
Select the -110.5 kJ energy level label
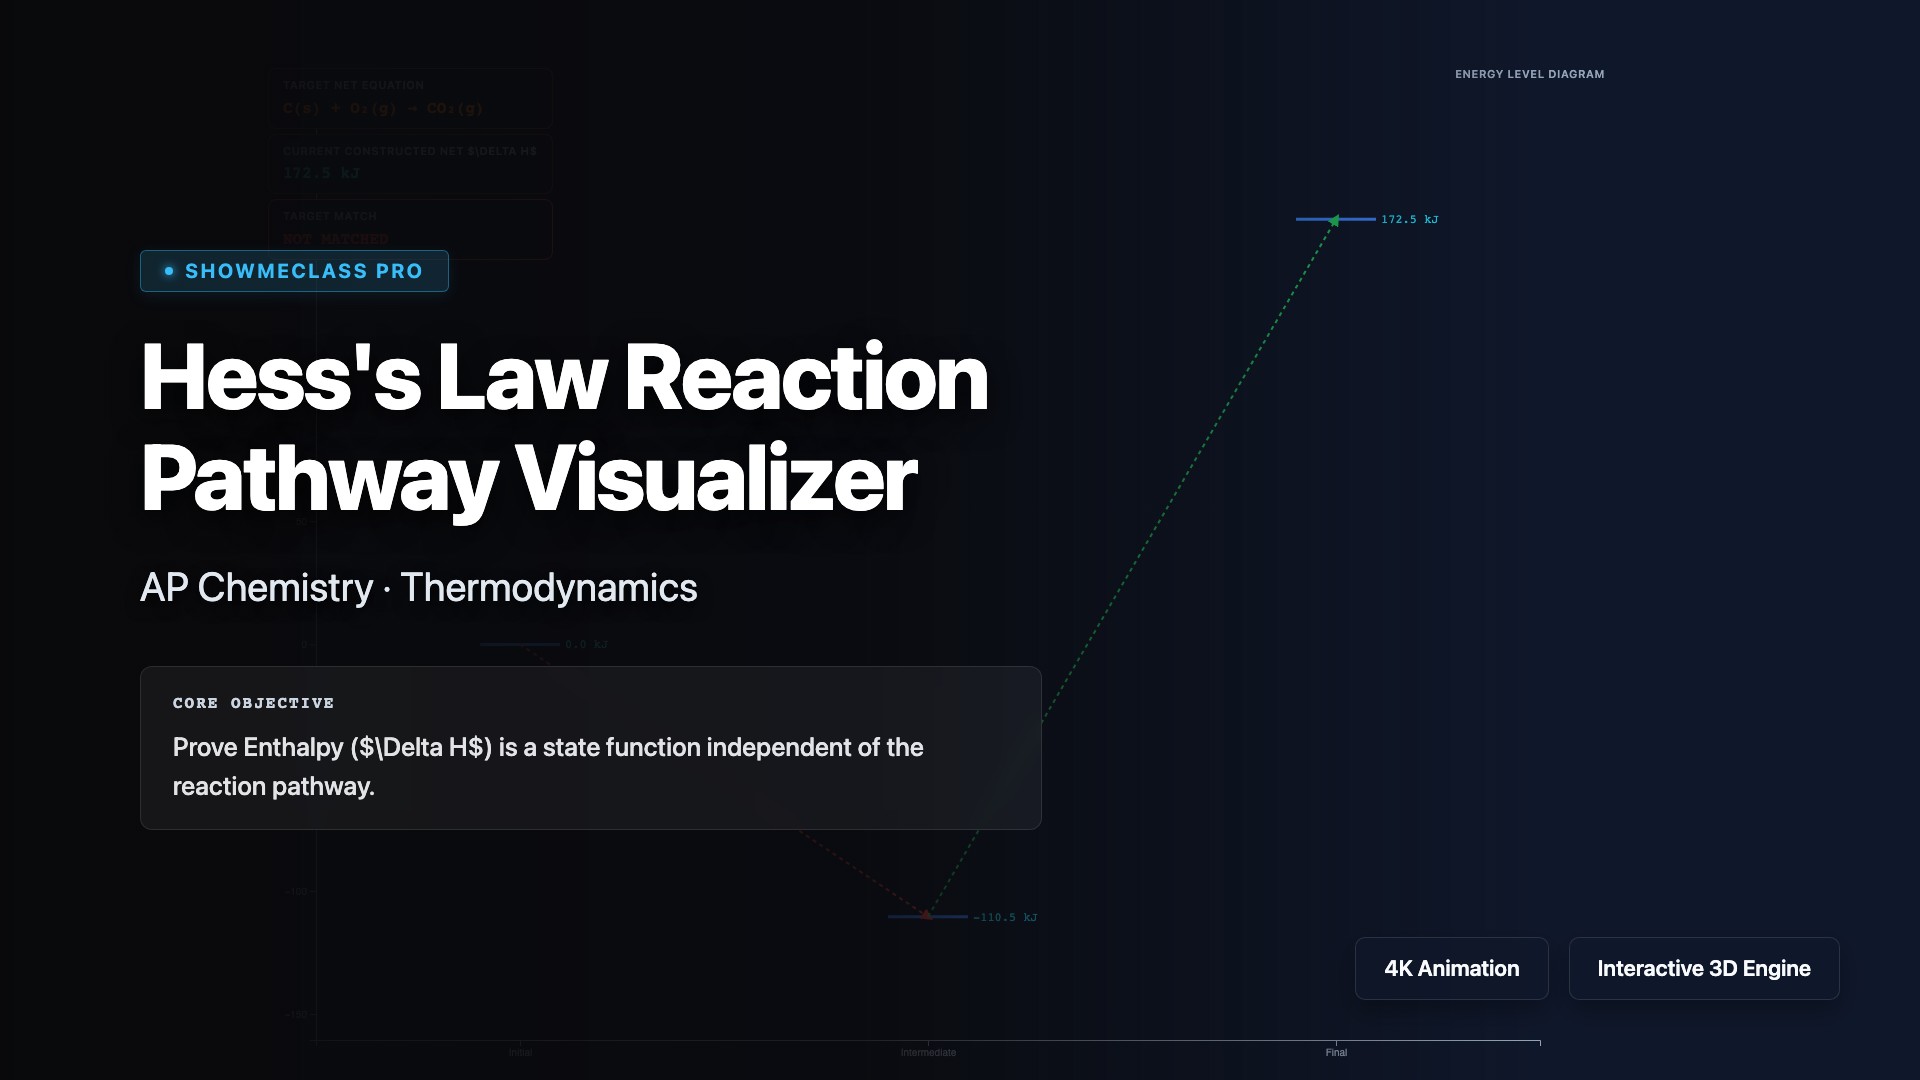tap(1005, 917)
